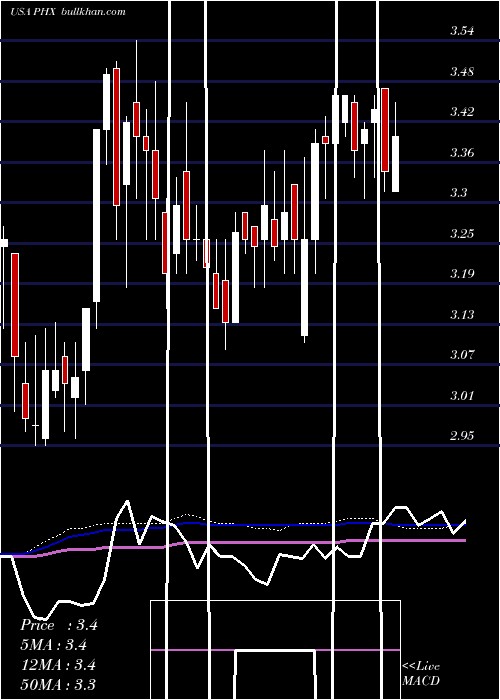
Task: Click the 'USA PHX bullkhan.com' header text
Action: click(x=68, y=12)
